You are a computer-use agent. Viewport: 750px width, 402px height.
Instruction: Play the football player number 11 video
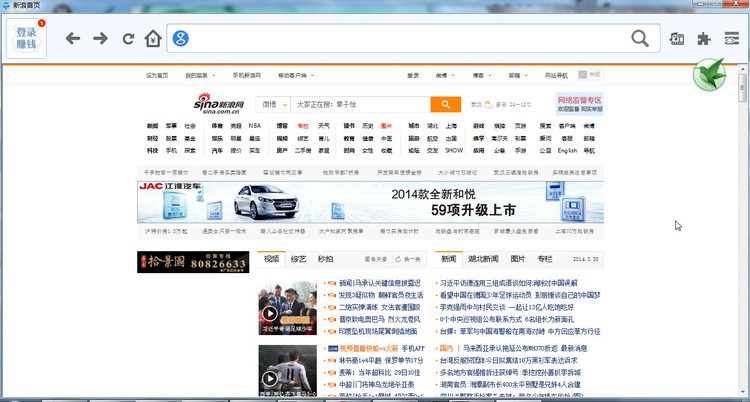287,371
